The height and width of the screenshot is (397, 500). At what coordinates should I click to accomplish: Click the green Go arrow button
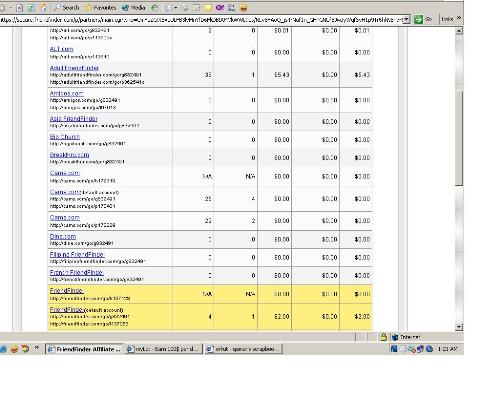[418, 20]
